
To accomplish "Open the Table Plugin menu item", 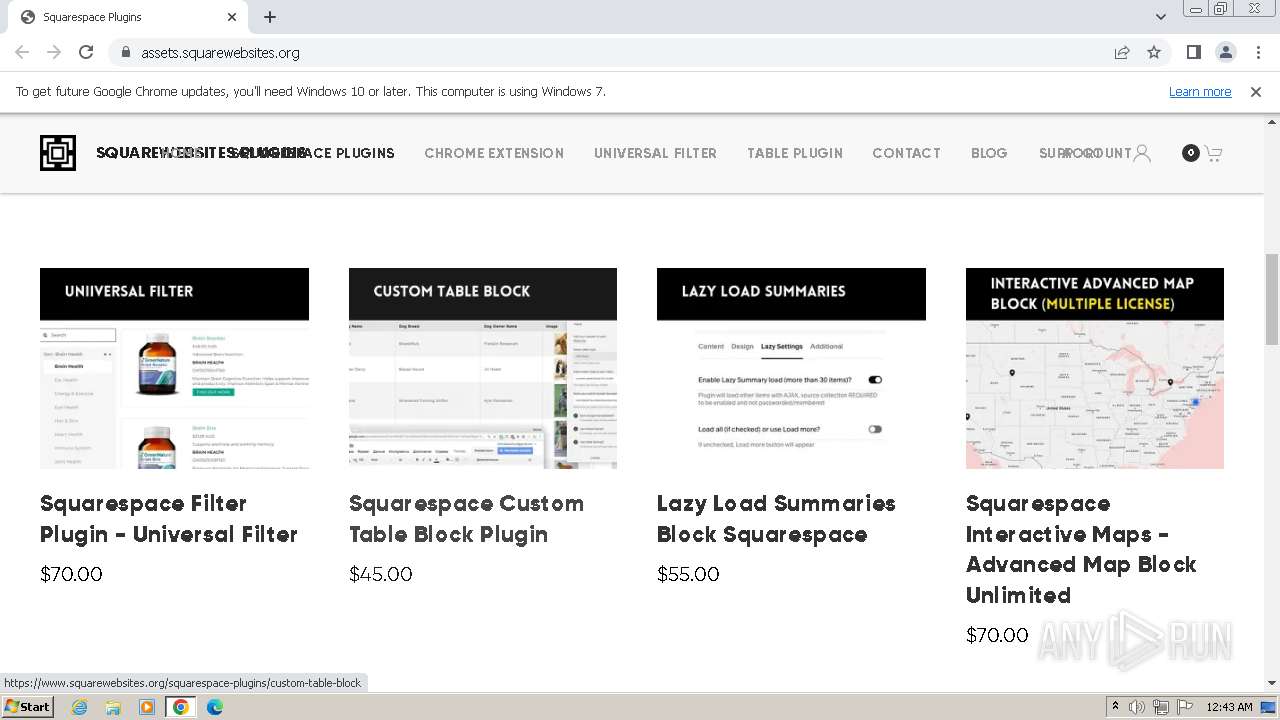I will (x=795, y=153).
